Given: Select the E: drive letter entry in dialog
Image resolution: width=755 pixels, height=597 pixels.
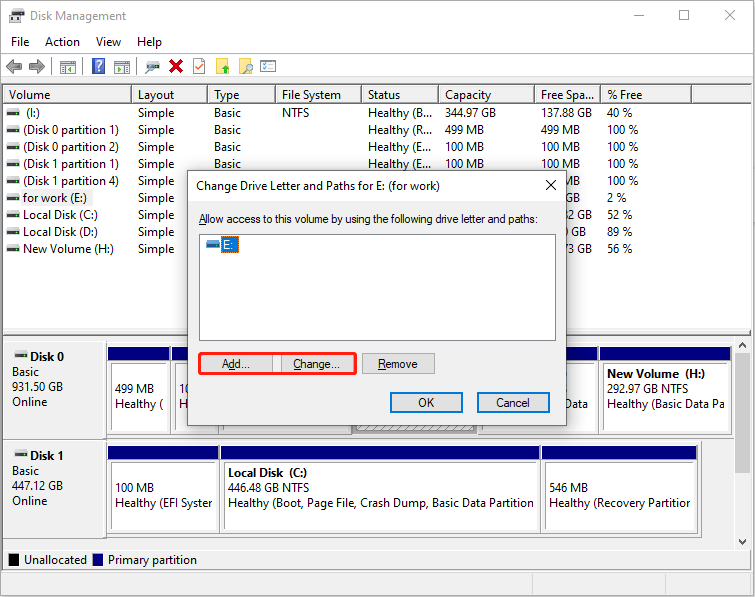Looking at the screenshot, I should tap(229, 245).
